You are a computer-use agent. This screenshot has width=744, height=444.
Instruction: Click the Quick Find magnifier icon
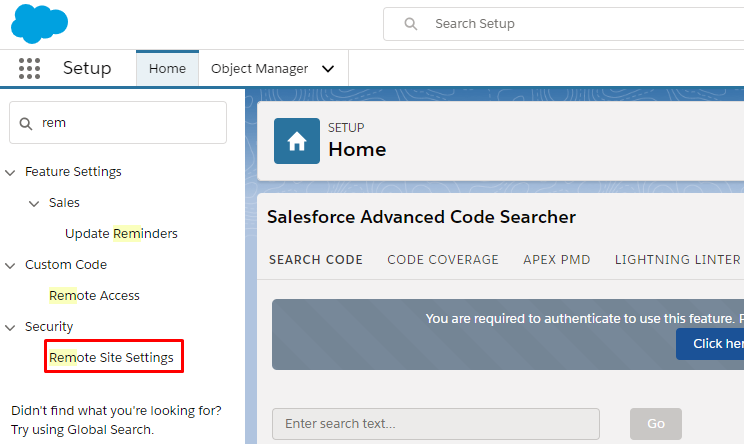[x=26, y=124]
